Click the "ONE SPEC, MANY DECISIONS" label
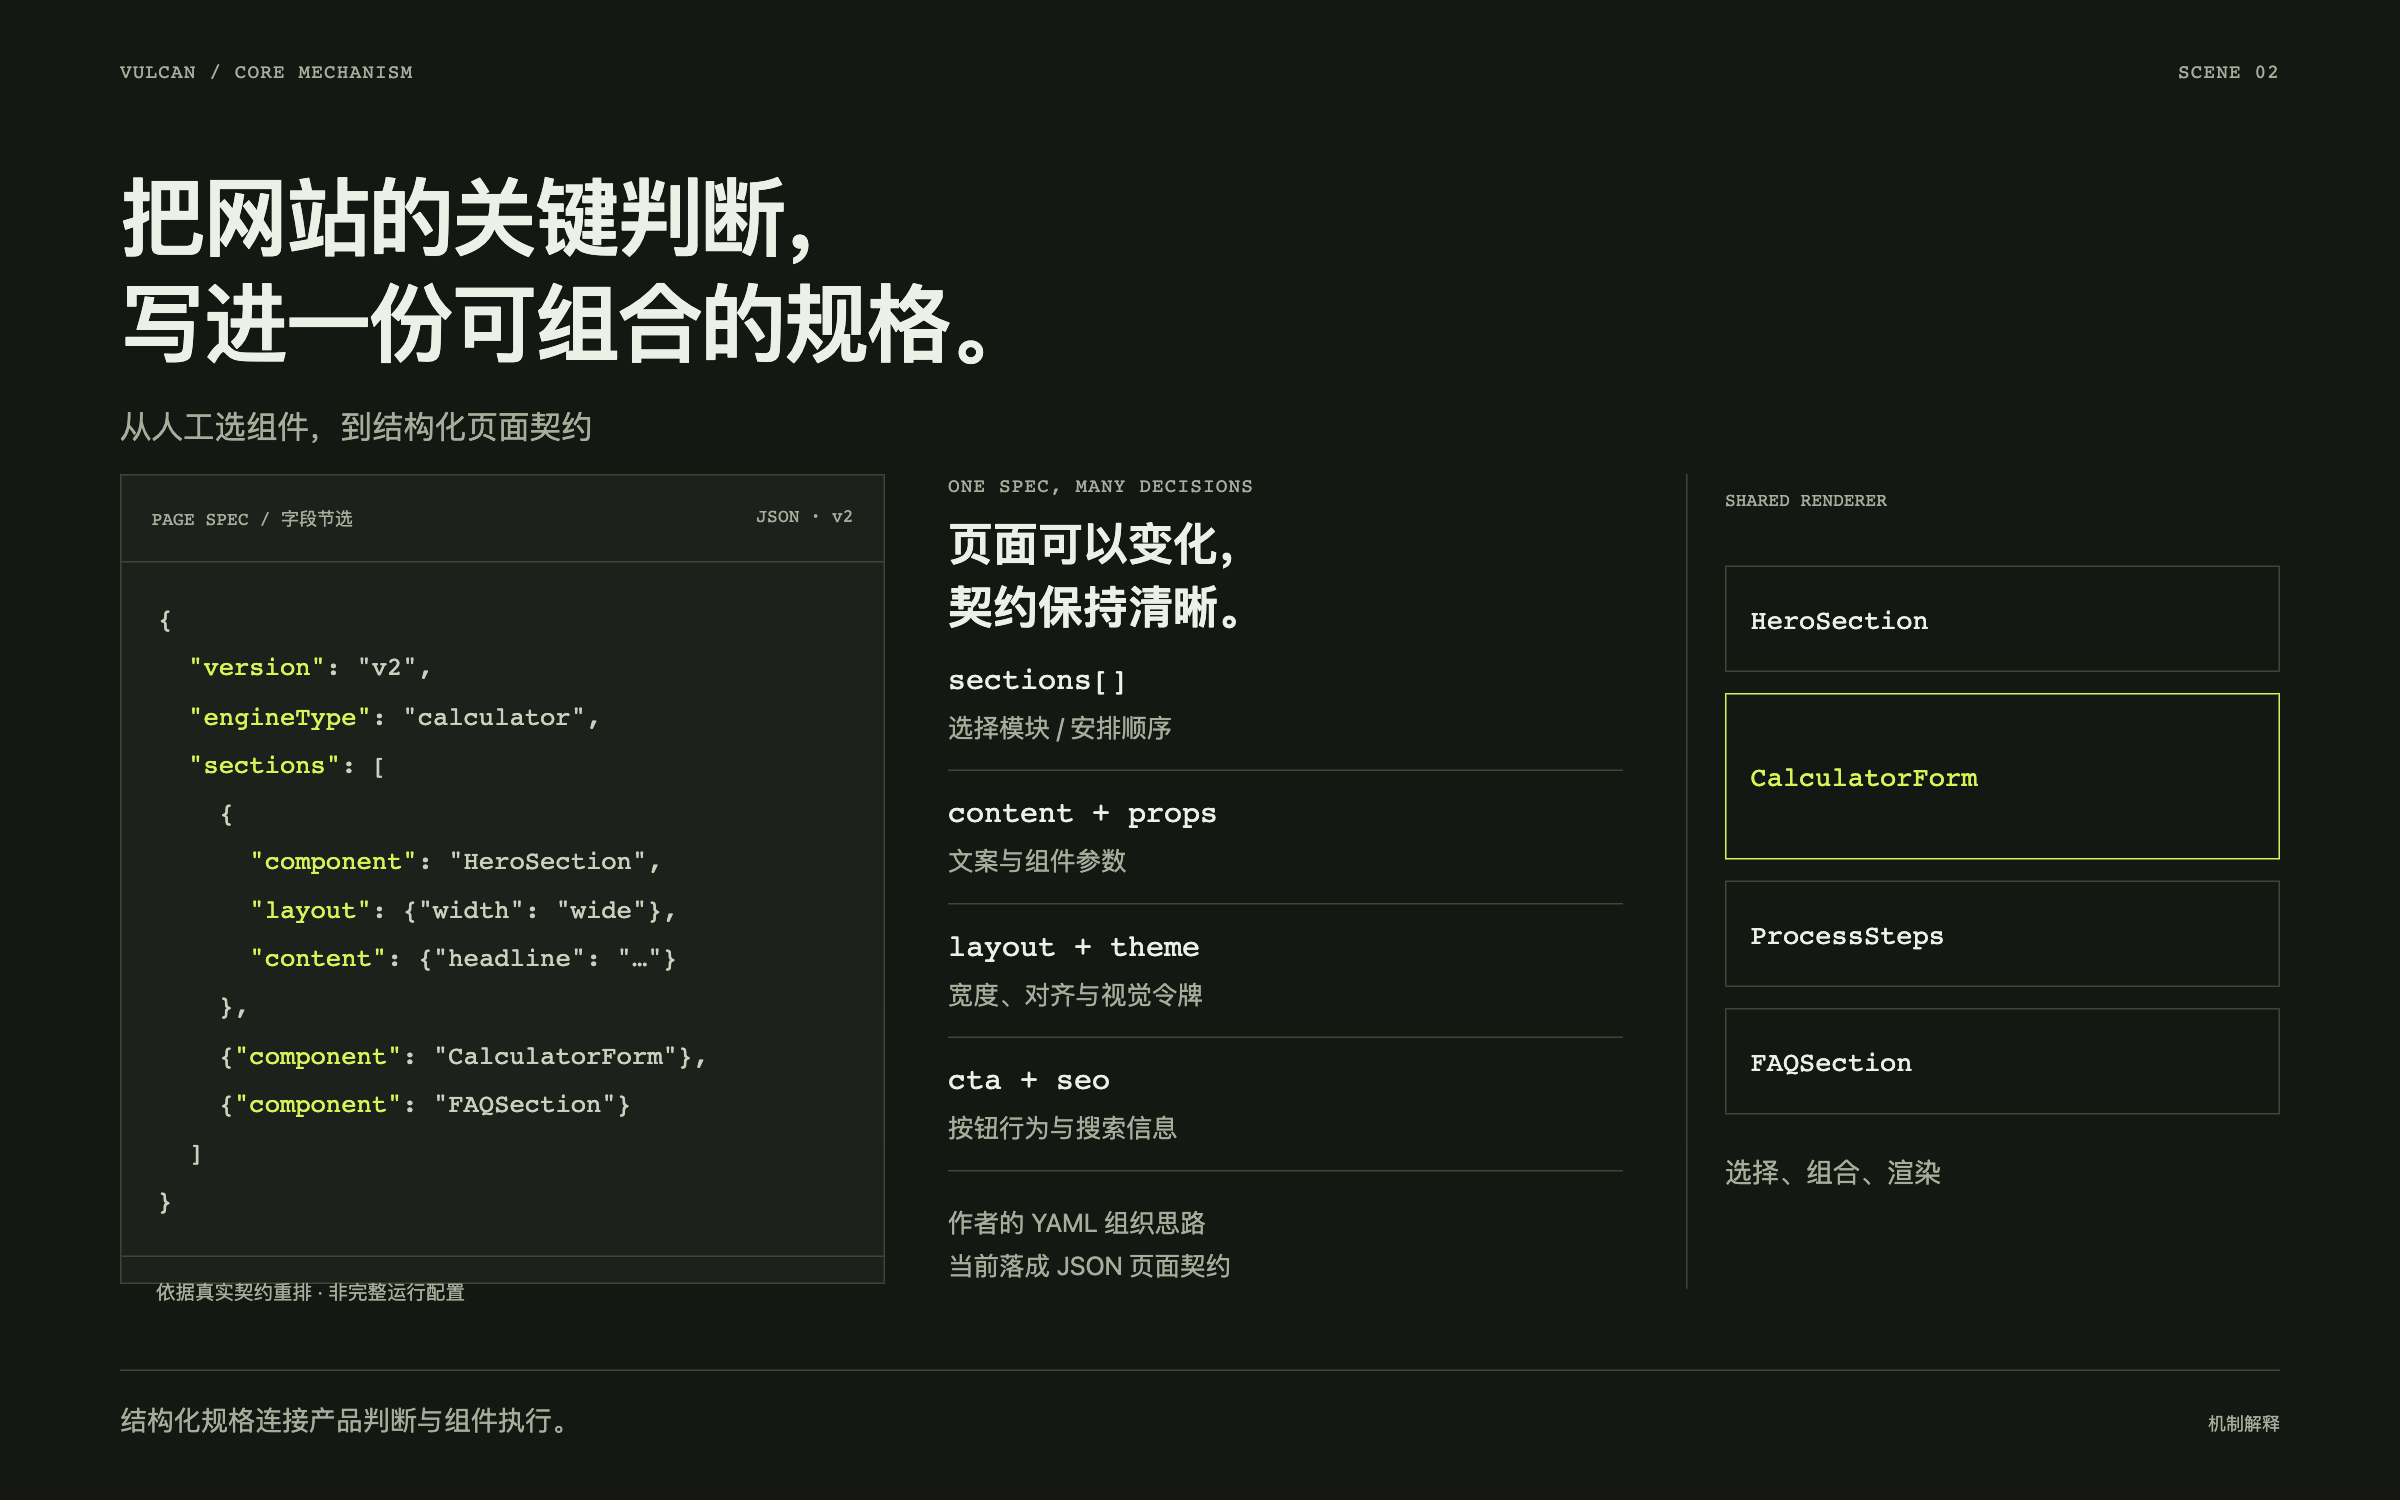 (x=1100, y=486)
